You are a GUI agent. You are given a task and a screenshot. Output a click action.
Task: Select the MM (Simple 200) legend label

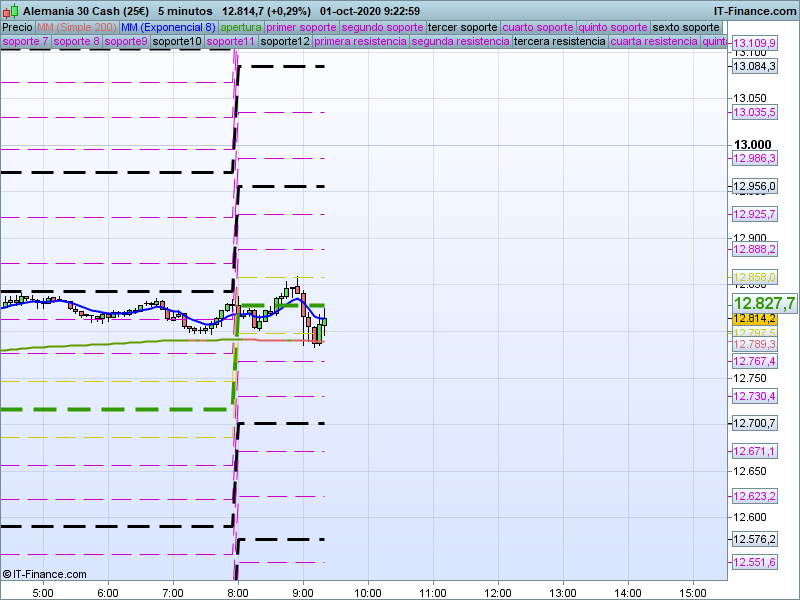(77, 28)
